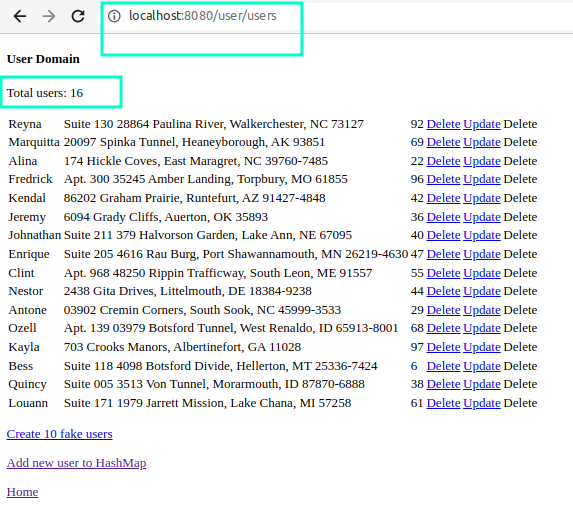Delete user Johnathan via the Delete link
The image size is (573, 511).
pos(443,235)
